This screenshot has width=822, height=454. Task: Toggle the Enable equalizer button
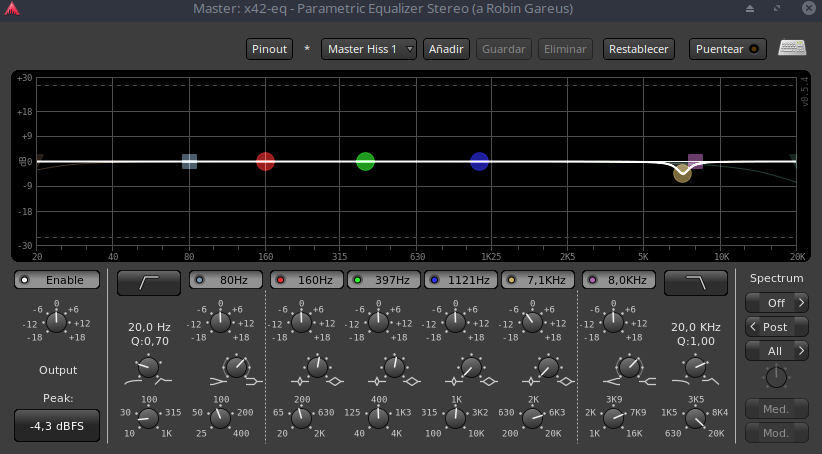[57, 280]
